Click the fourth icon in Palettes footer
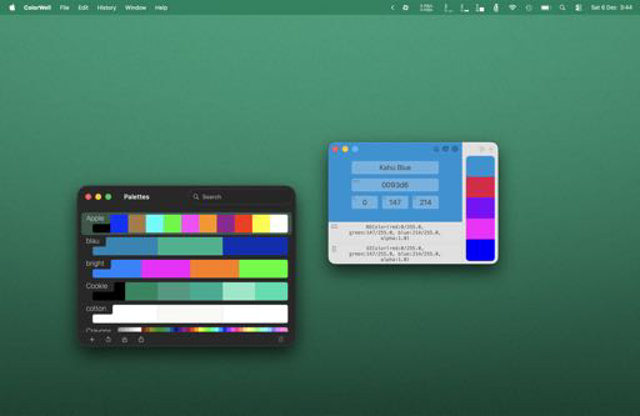 (x=141, y=339)
